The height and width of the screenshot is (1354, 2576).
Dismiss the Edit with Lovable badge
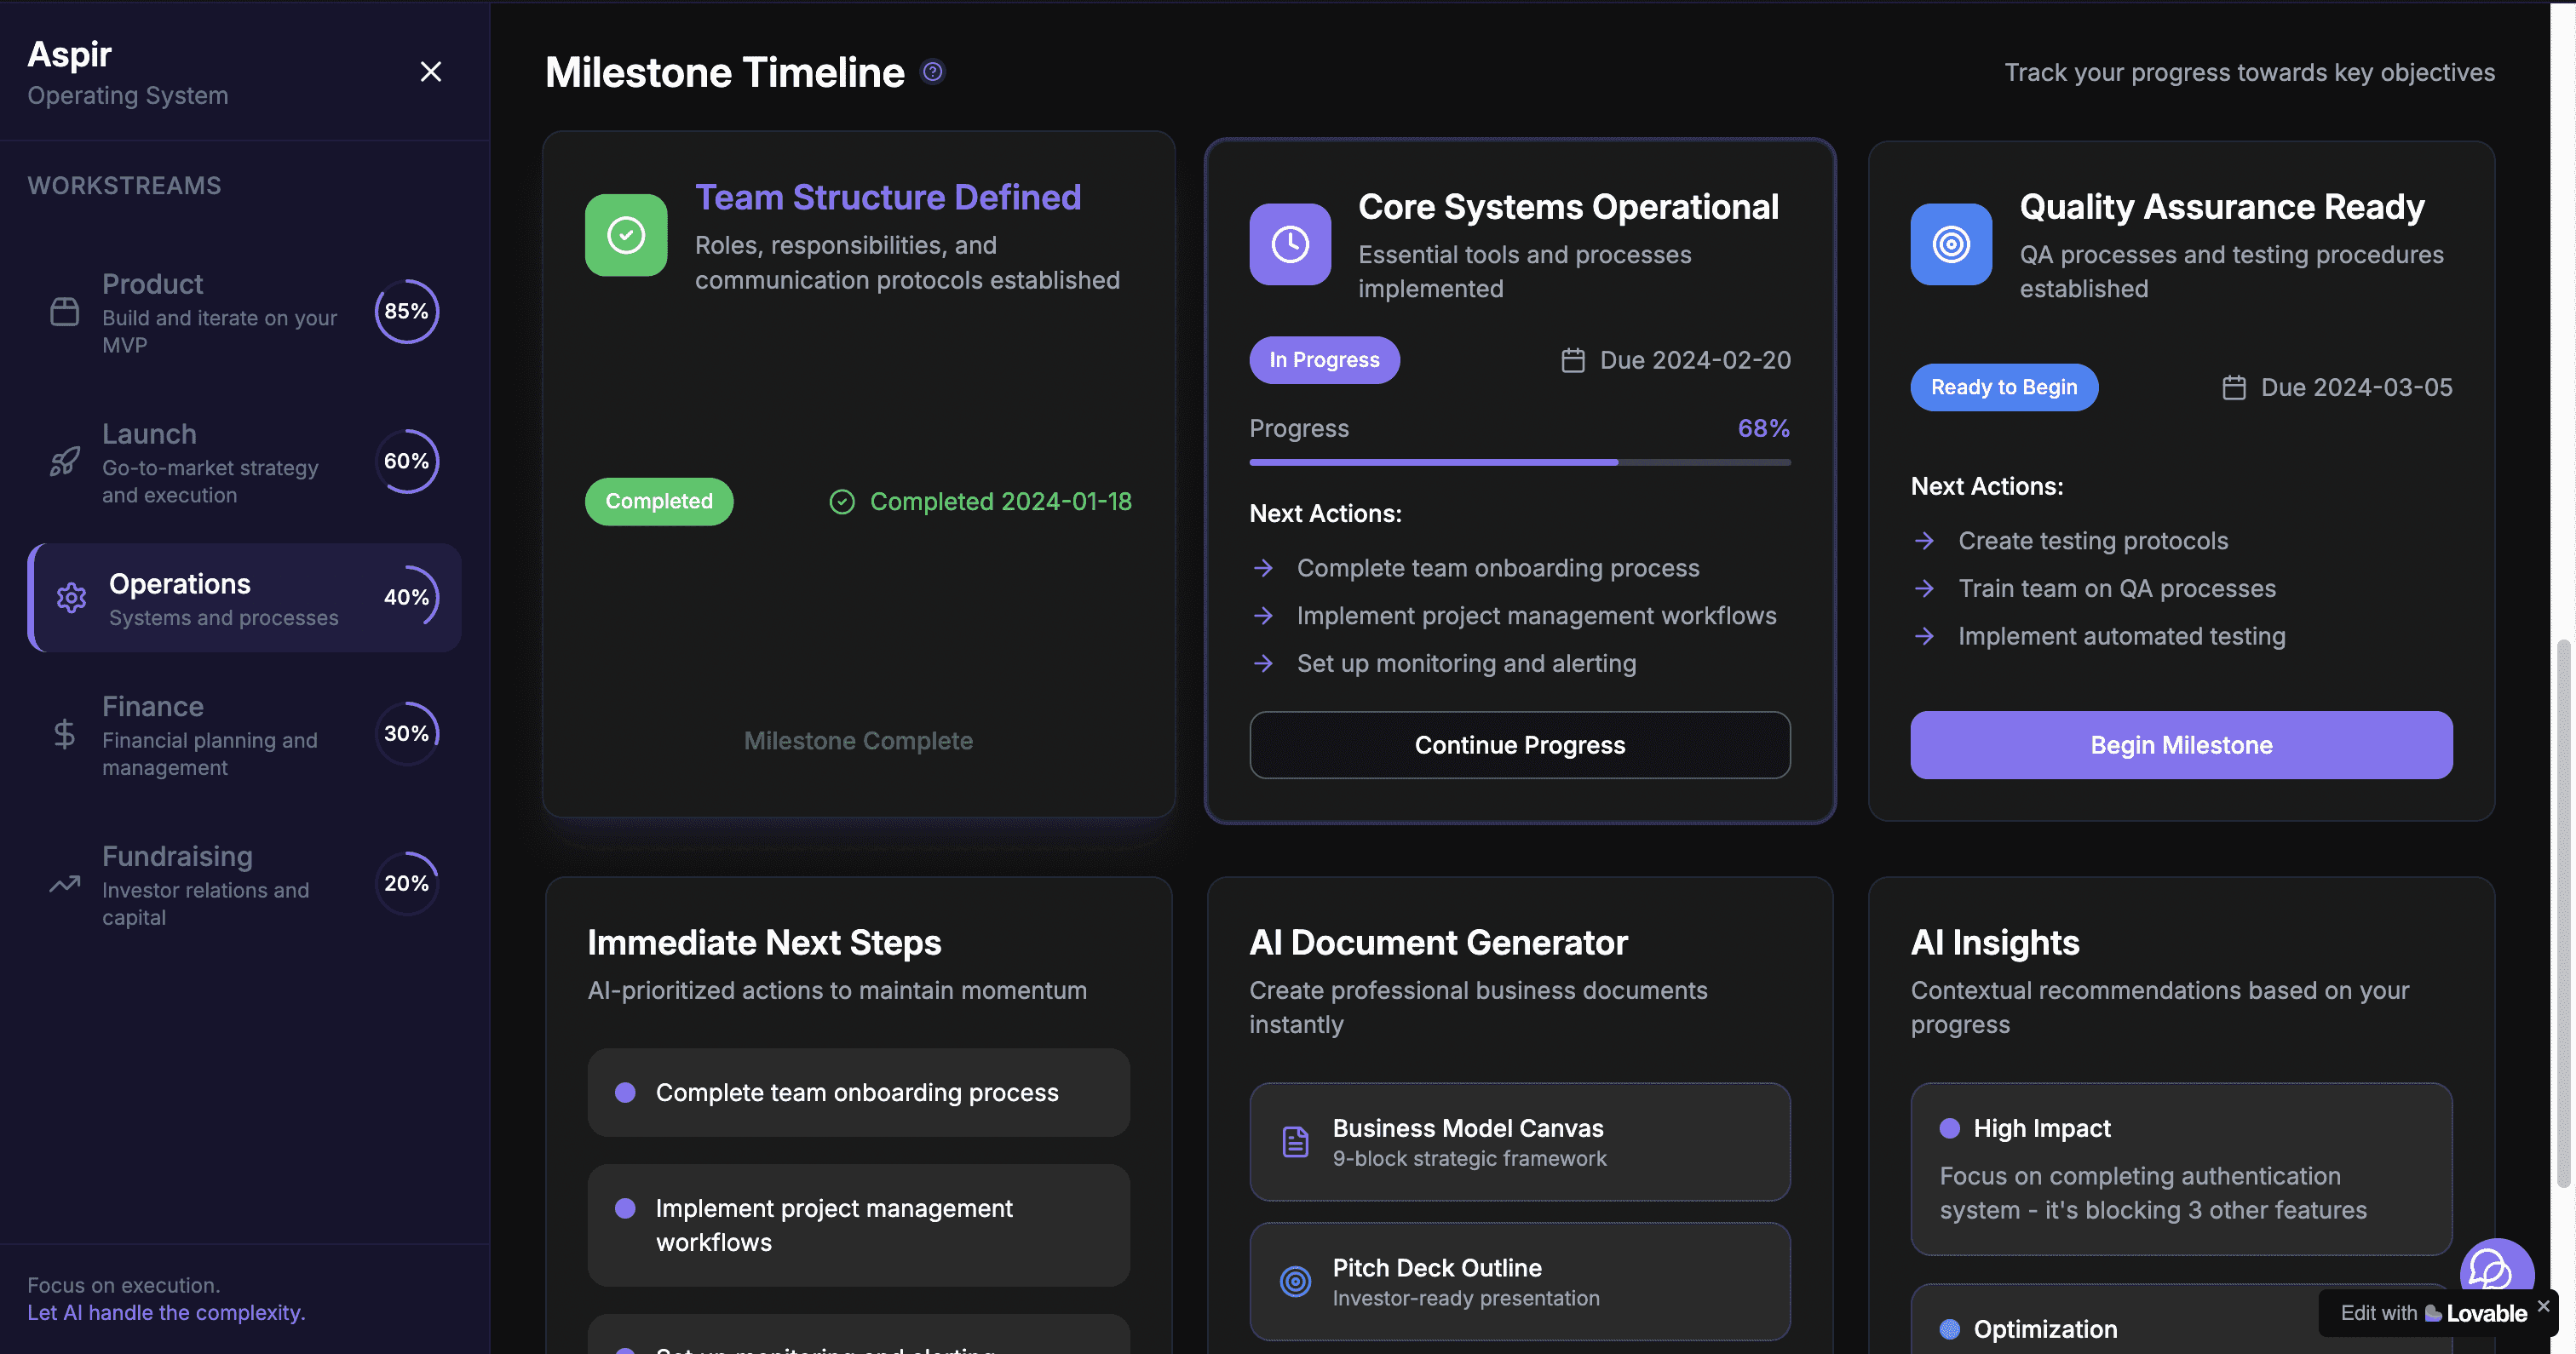pyautogui.click(x=2543, y=1306)
